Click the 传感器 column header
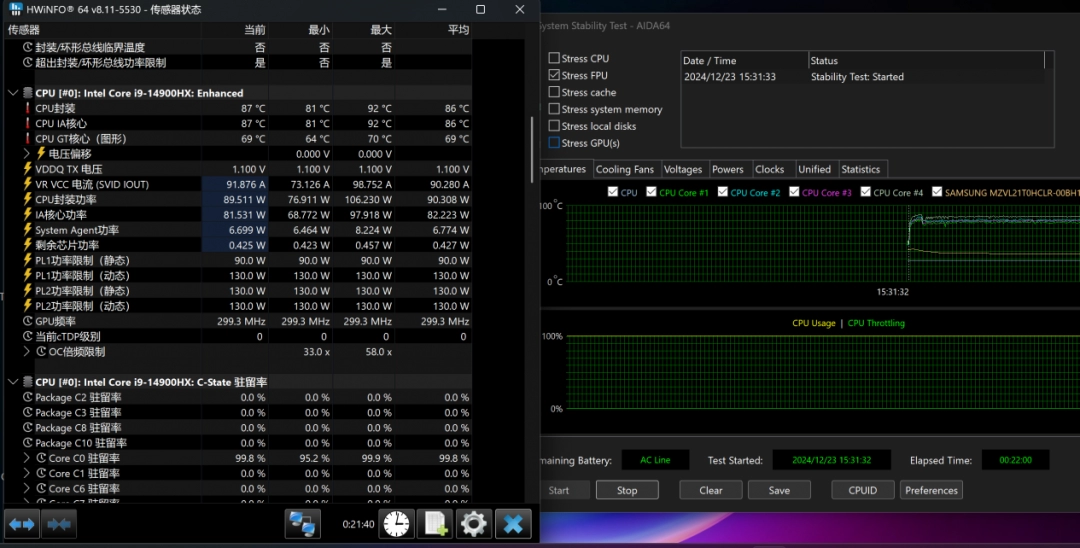This screenshot has width=1080, height=548. (x=103, y=30)
